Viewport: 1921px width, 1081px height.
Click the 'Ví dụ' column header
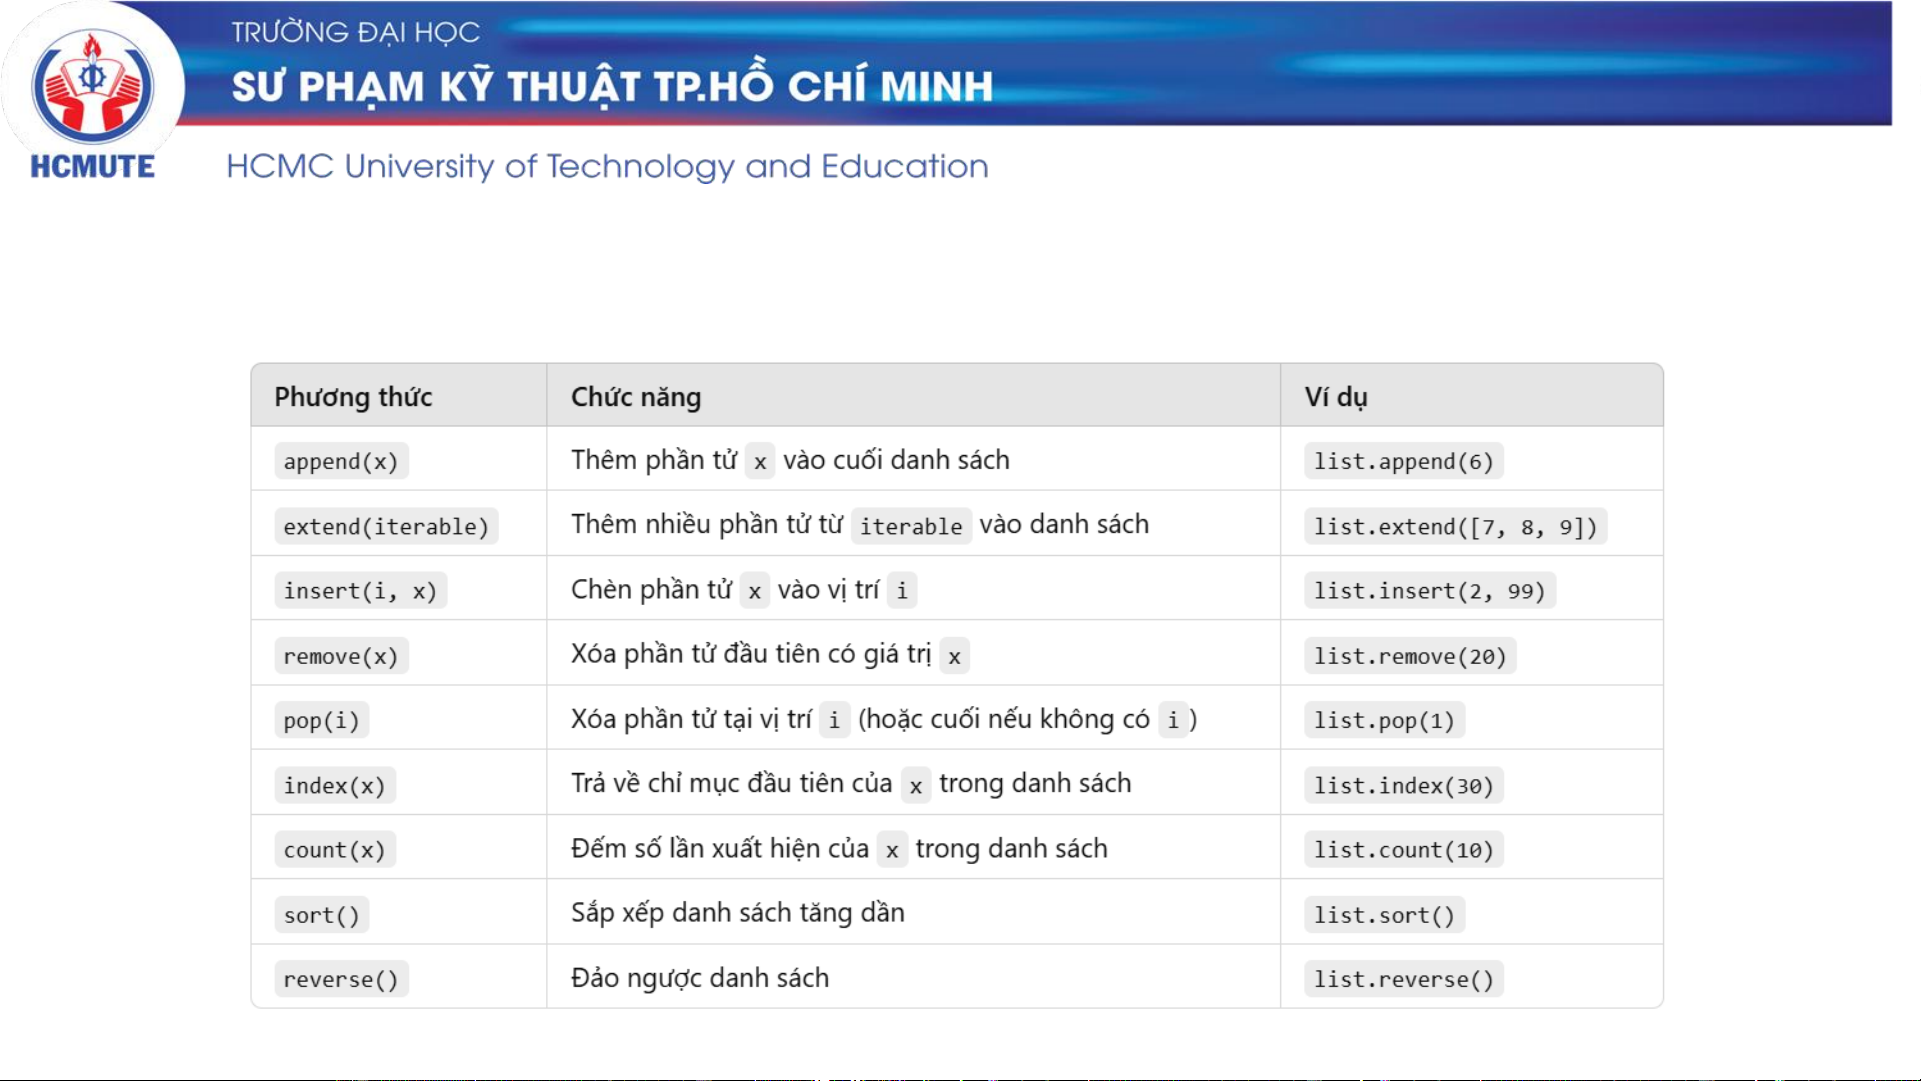point(1336,397)
